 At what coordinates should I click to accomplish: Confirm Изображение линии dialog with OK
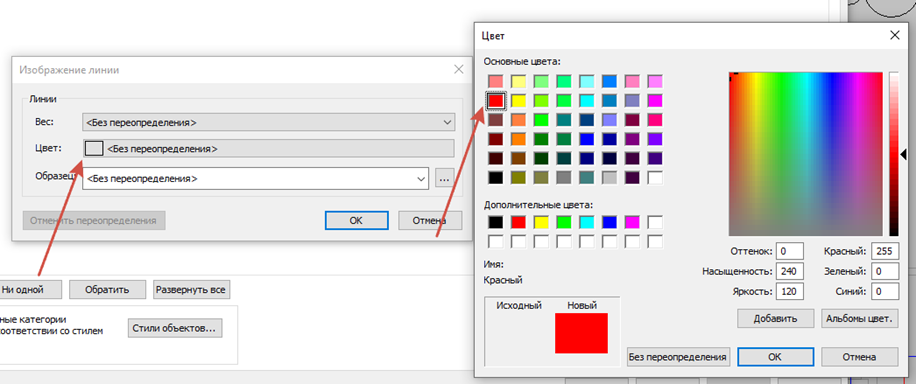356,220
